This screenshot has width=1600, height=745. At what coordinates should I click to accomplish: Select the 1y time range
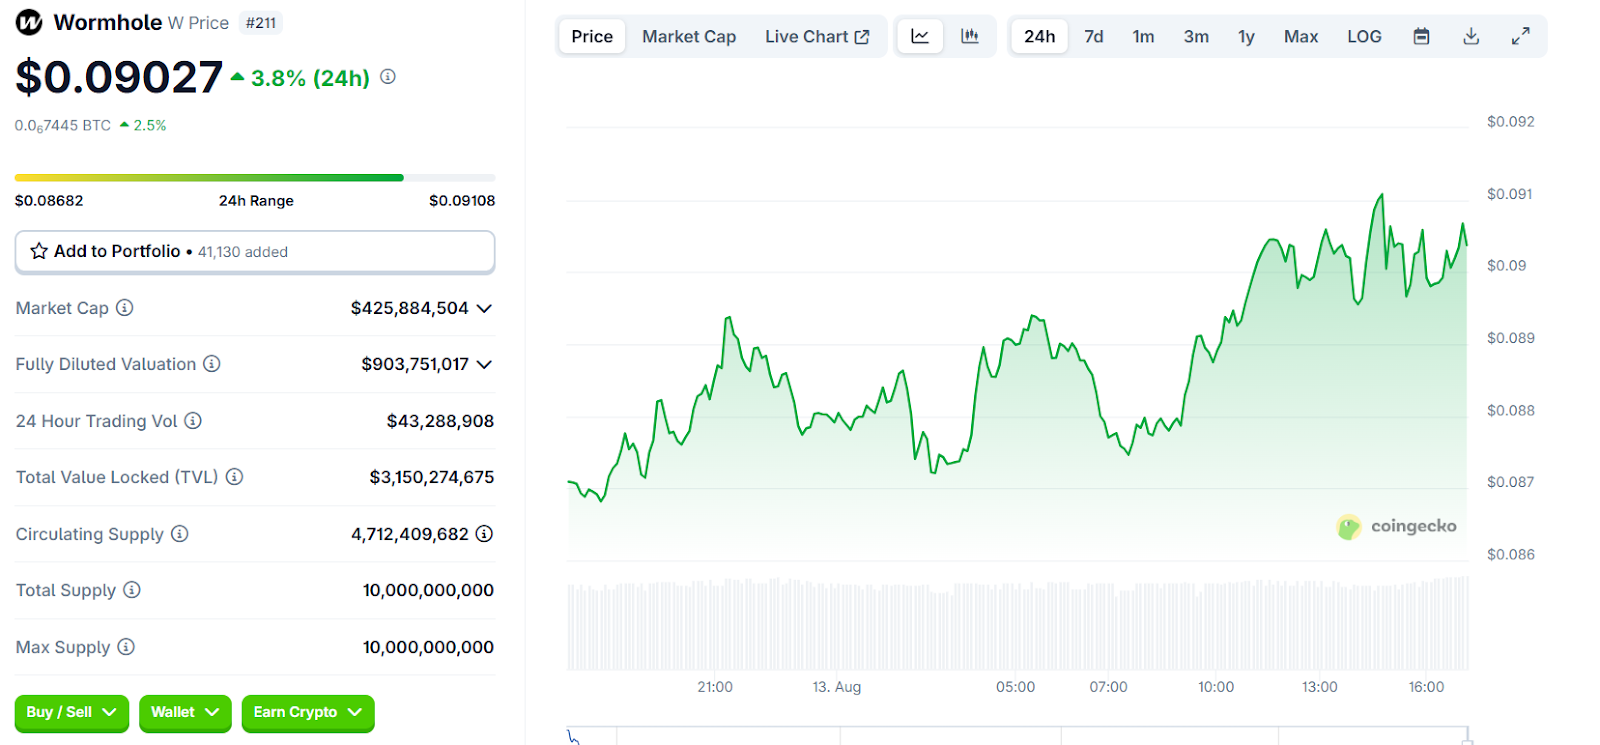click(x=1246, y=37)
